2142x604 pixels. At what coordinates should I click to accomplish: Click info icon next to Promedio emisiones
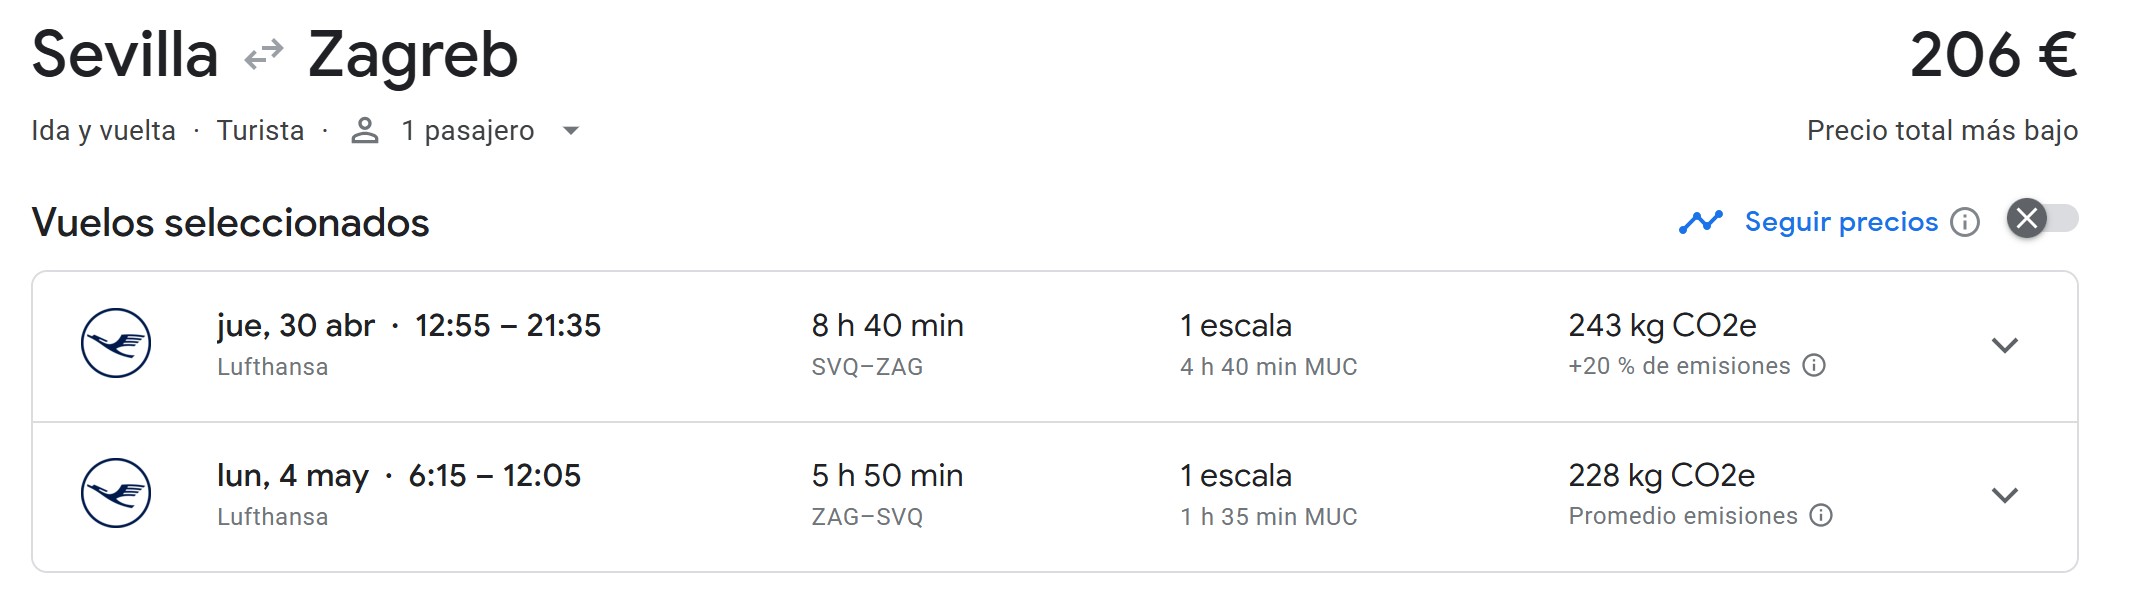1822,516
